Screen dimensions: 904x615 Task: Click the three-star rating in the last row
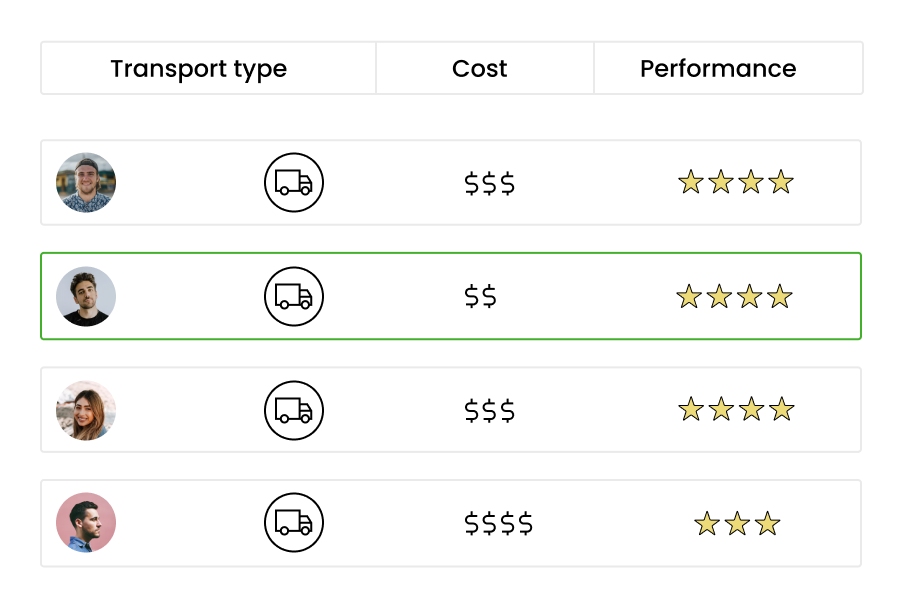[737, 523]
